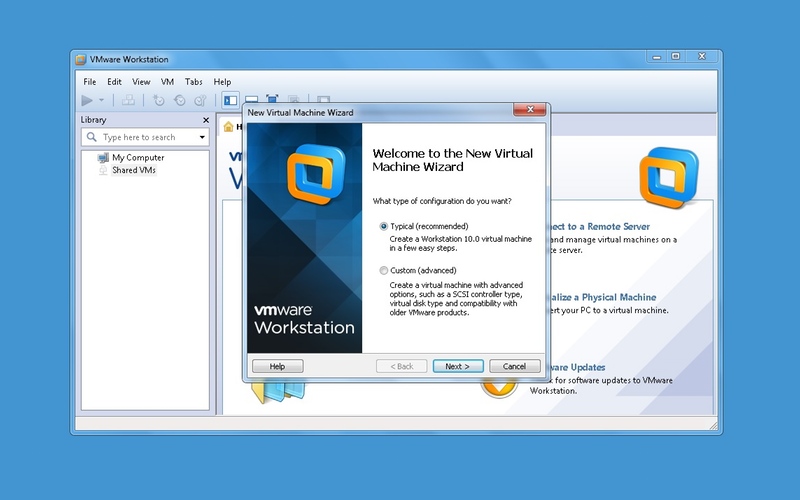This screenshot has height=500, width=800.
Task: Open the power options dropdown arrow beside play
Action: click(x=102, y=101)
